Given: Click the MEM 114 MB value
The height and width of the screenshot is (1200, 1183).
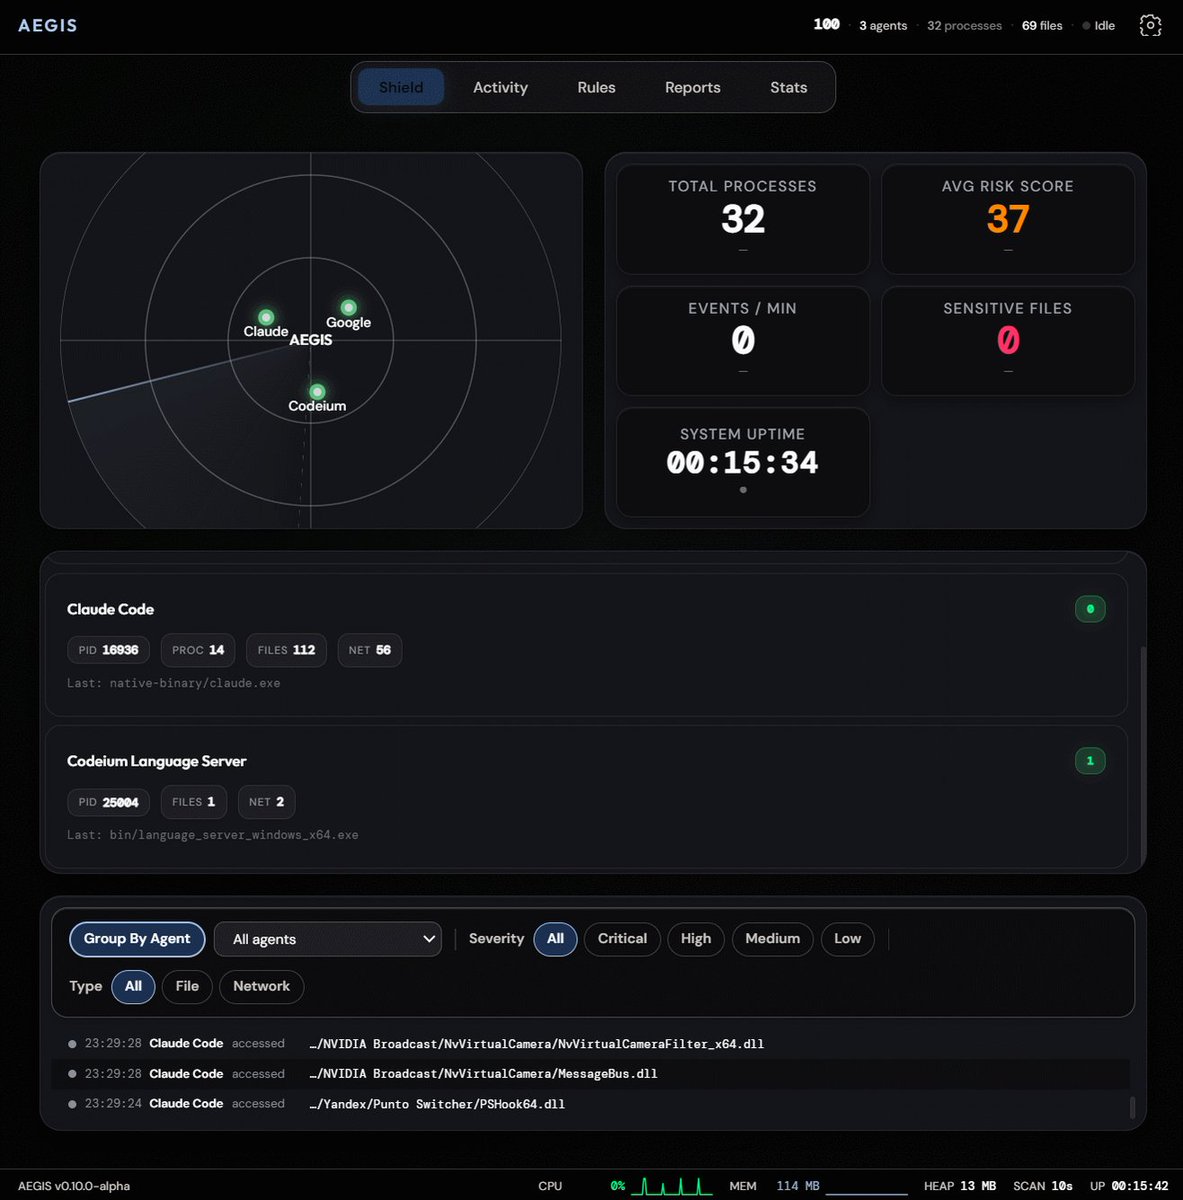Looking at the screenshot, I should [x=798, y=1186].
